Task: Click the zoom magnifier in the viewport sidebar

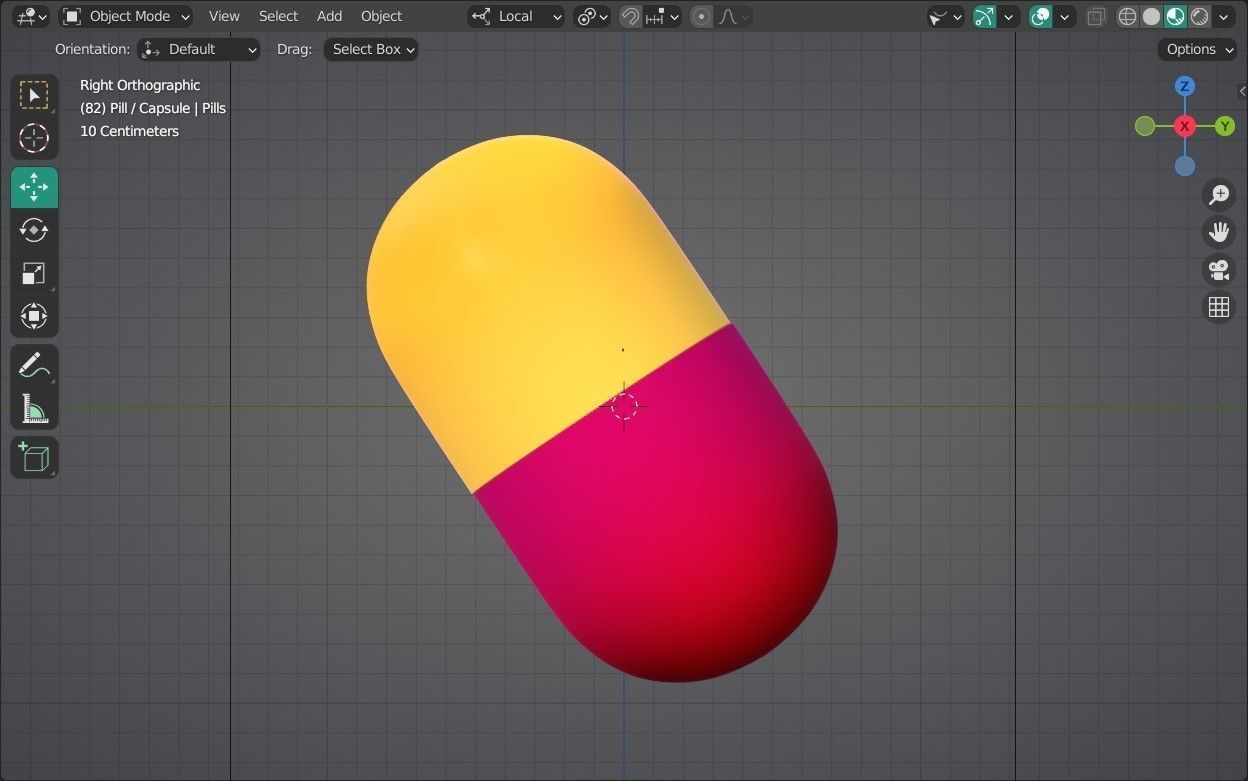Action: point(1218,194)
